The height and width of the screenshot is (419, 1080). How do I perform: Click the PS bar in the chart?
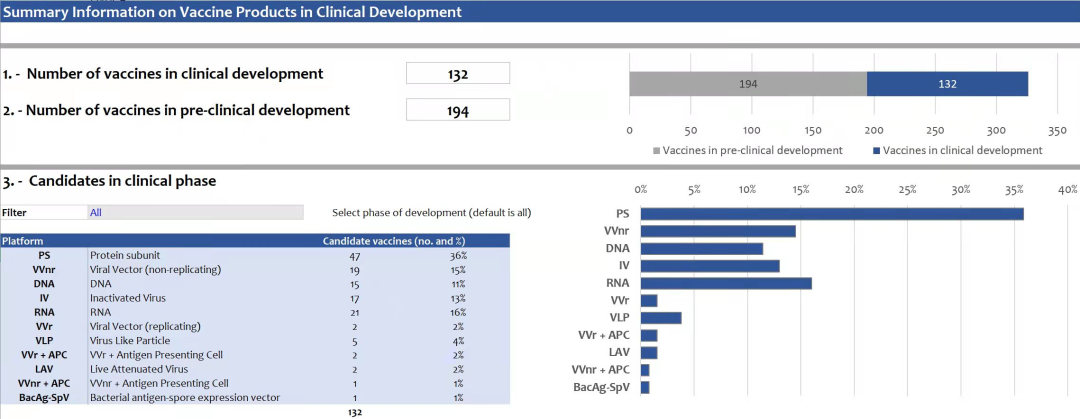[831, 213]
